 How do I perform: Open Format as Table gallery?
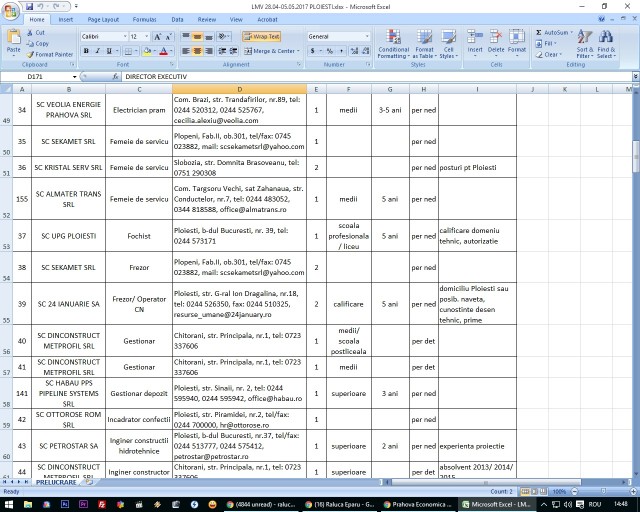(x=424, y=44)
